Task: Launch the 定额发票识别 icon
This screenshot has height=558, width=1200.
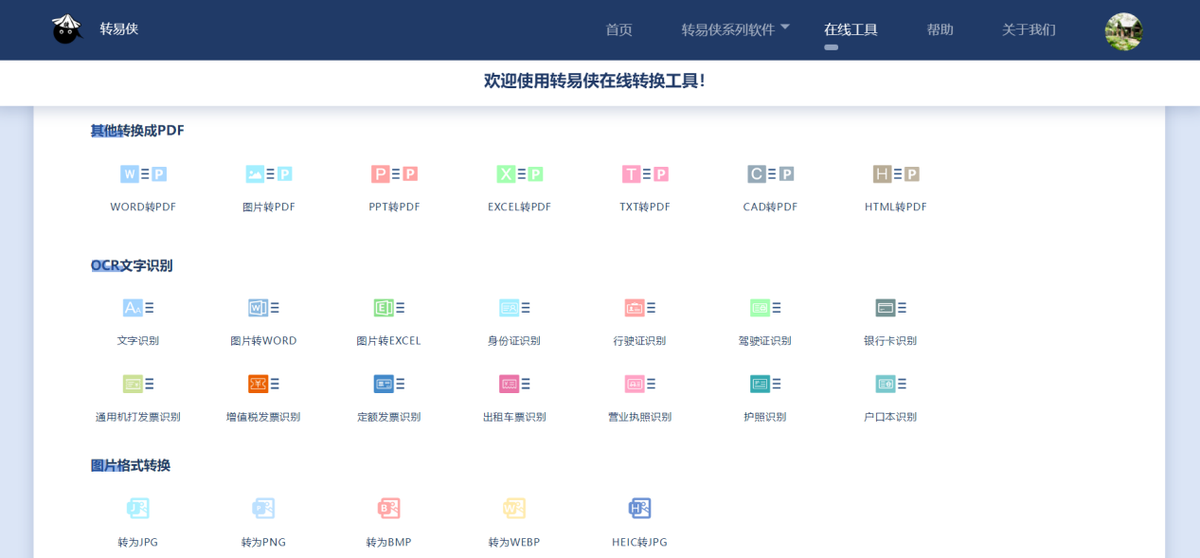Action: point(389,384)
